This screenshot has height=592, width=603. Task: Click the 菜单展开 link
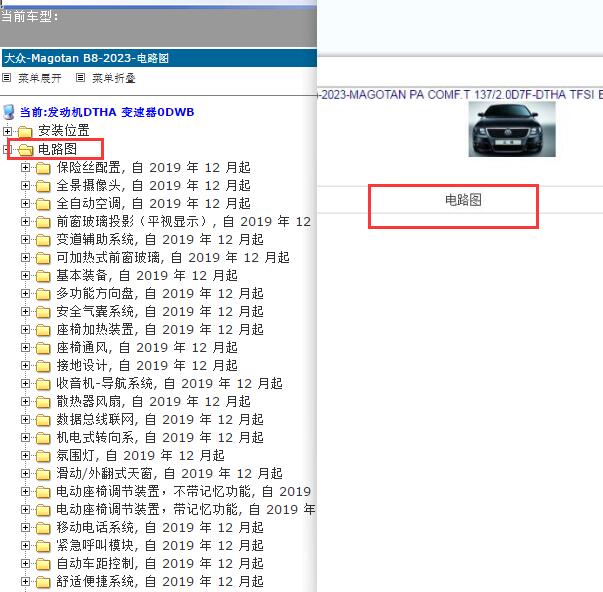click(40, 78)
